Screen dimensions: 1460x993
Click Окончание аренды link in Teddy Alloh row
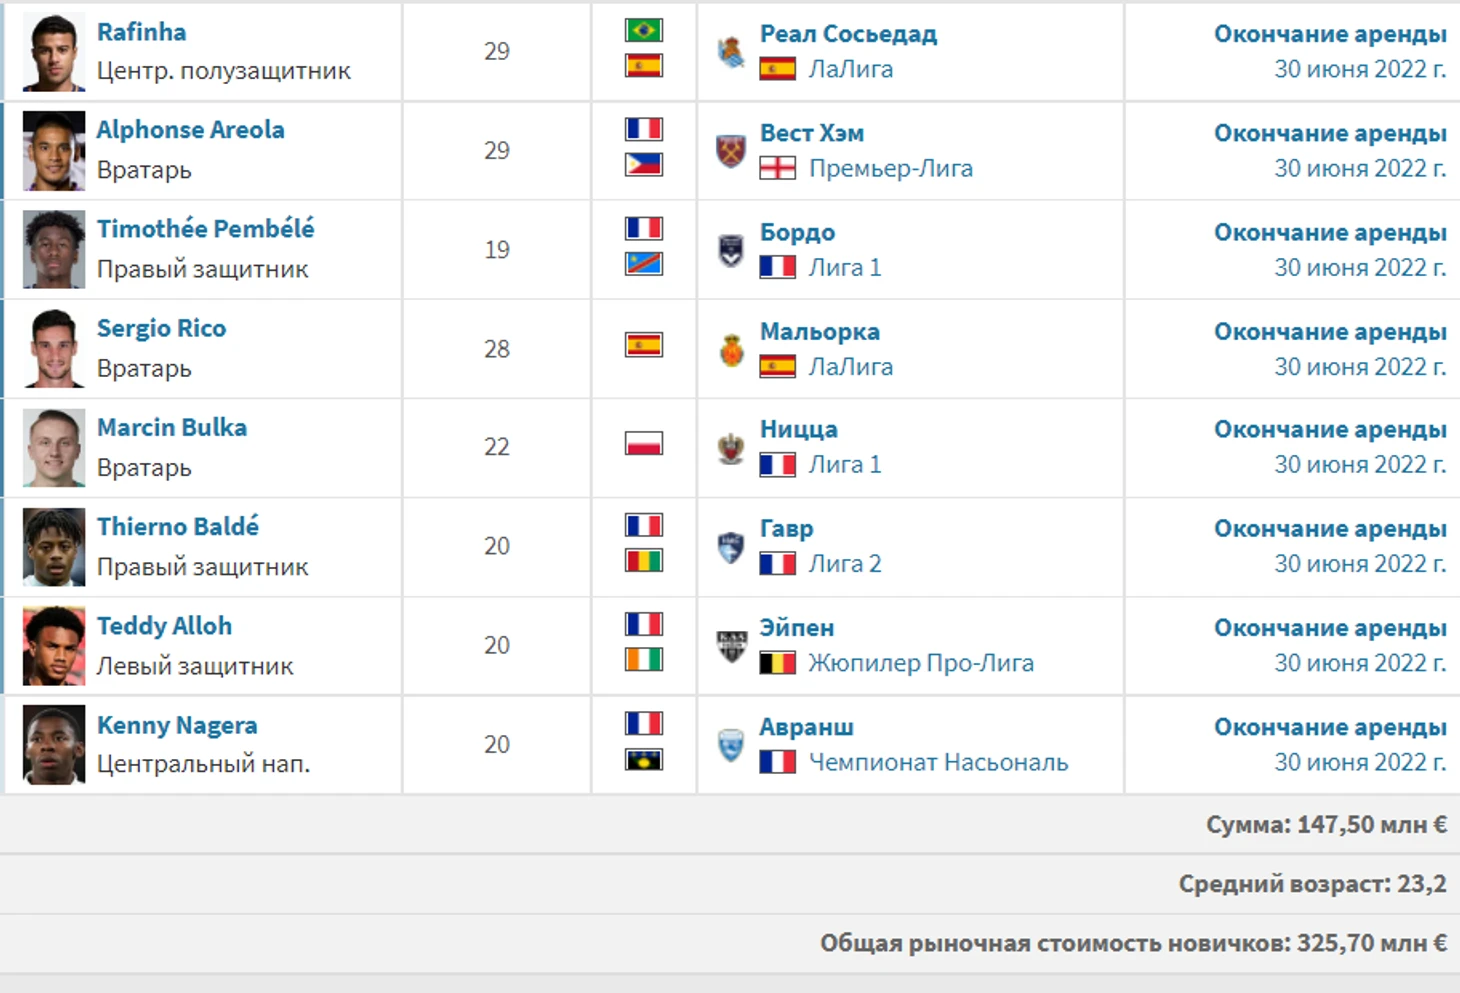pyautogui.click(x=1330, y=627)
